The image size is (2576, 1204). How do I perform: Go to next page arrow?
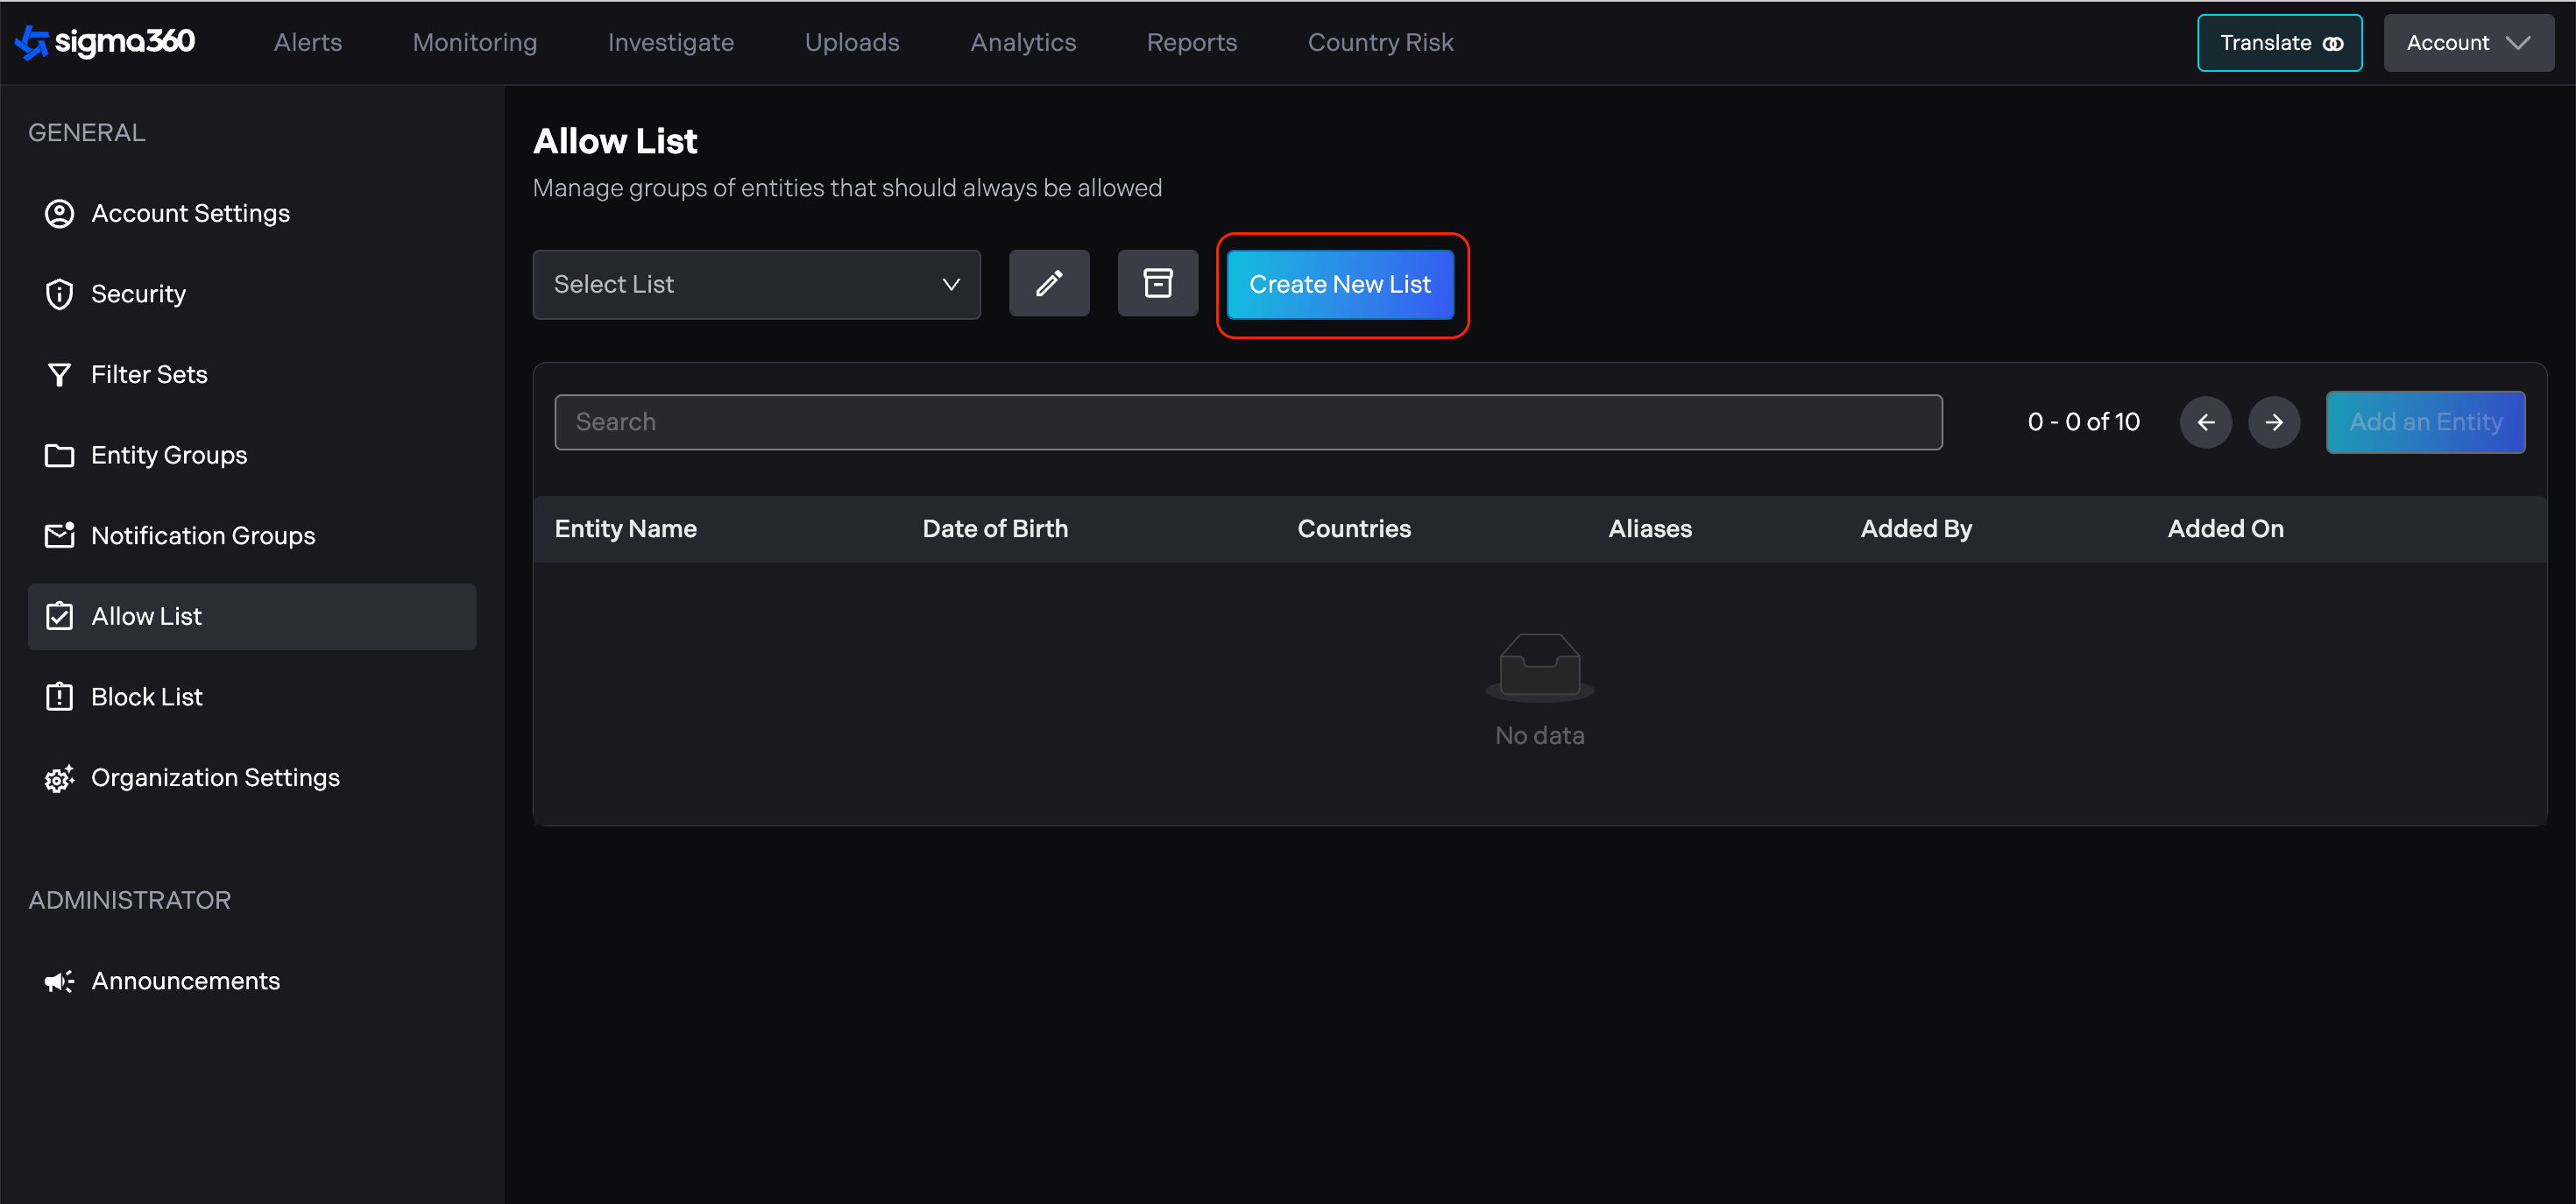click(2273, 422)
